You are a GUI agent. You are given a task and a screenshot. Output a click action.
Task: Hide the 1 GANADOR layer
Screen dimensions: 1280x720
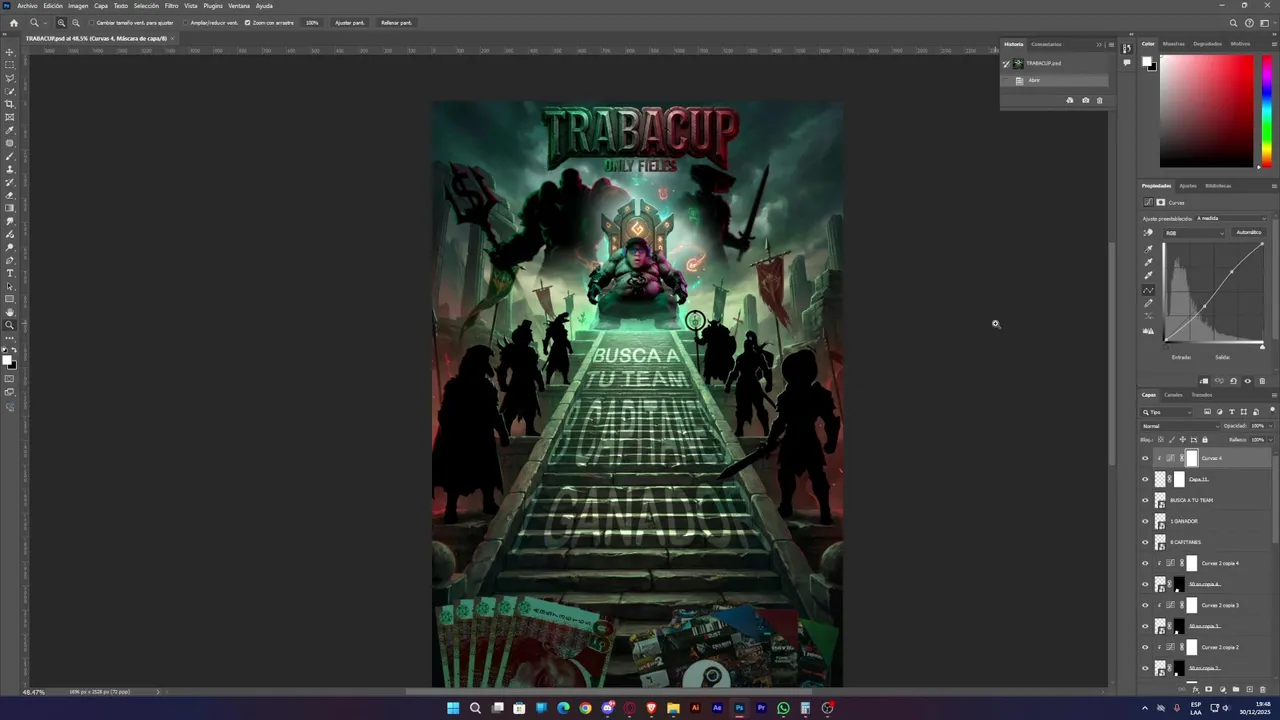coord(1146,521)
